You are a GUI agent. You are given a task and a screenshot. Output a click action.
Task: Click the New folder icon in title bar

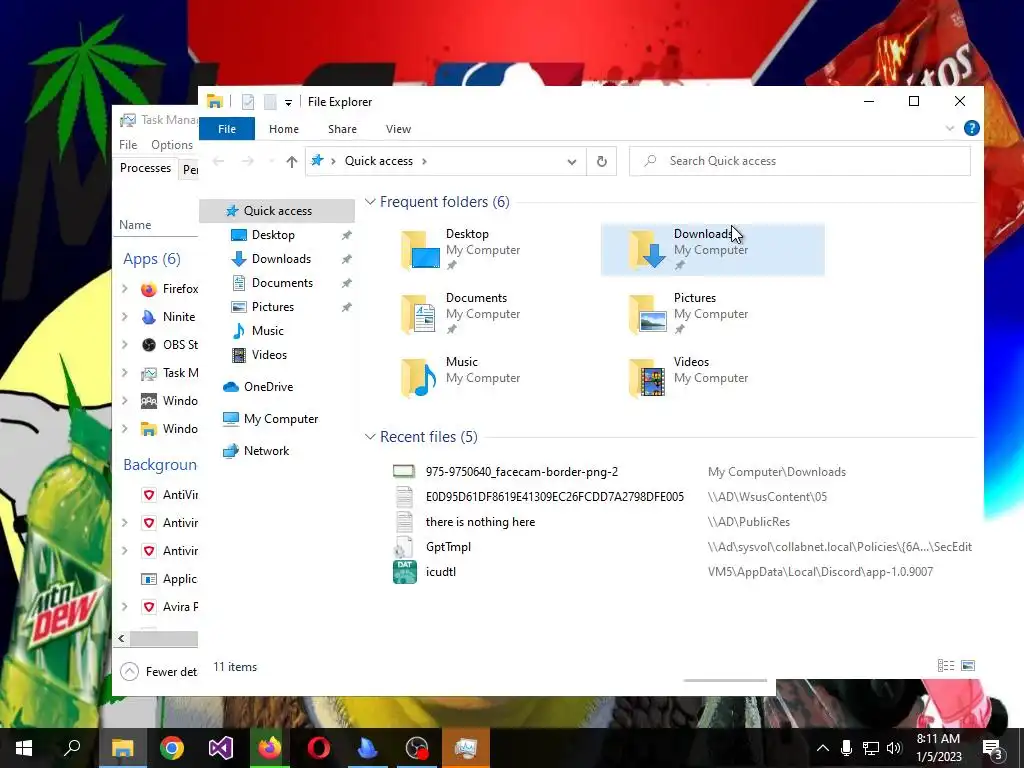coord(270,102)
